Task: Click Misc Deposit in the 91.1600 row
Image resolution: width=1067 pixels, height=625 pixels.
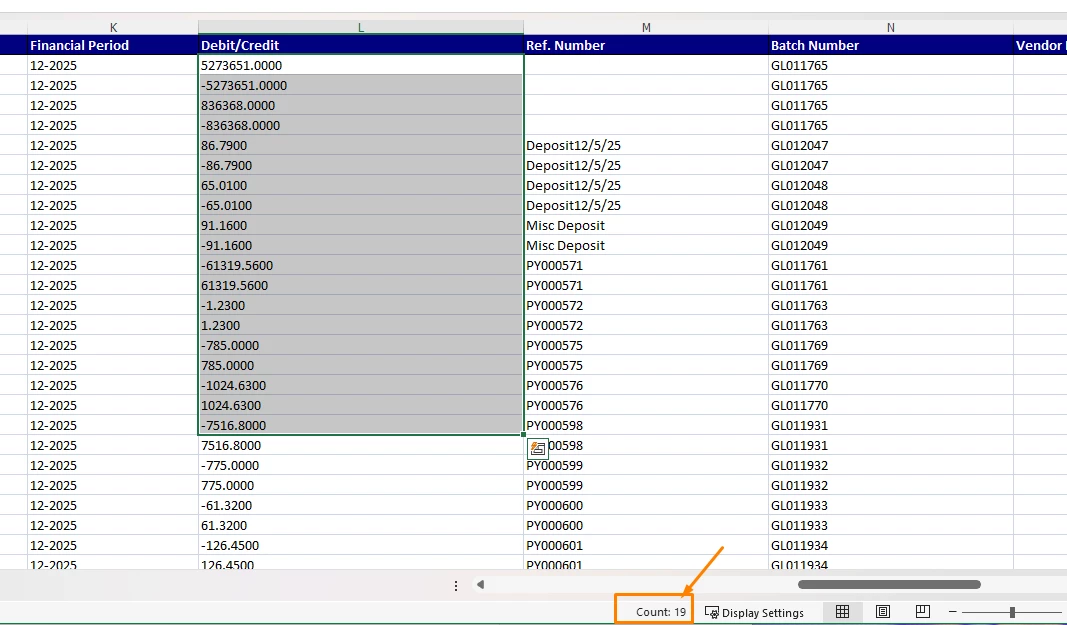Action: tap(565, 225)
